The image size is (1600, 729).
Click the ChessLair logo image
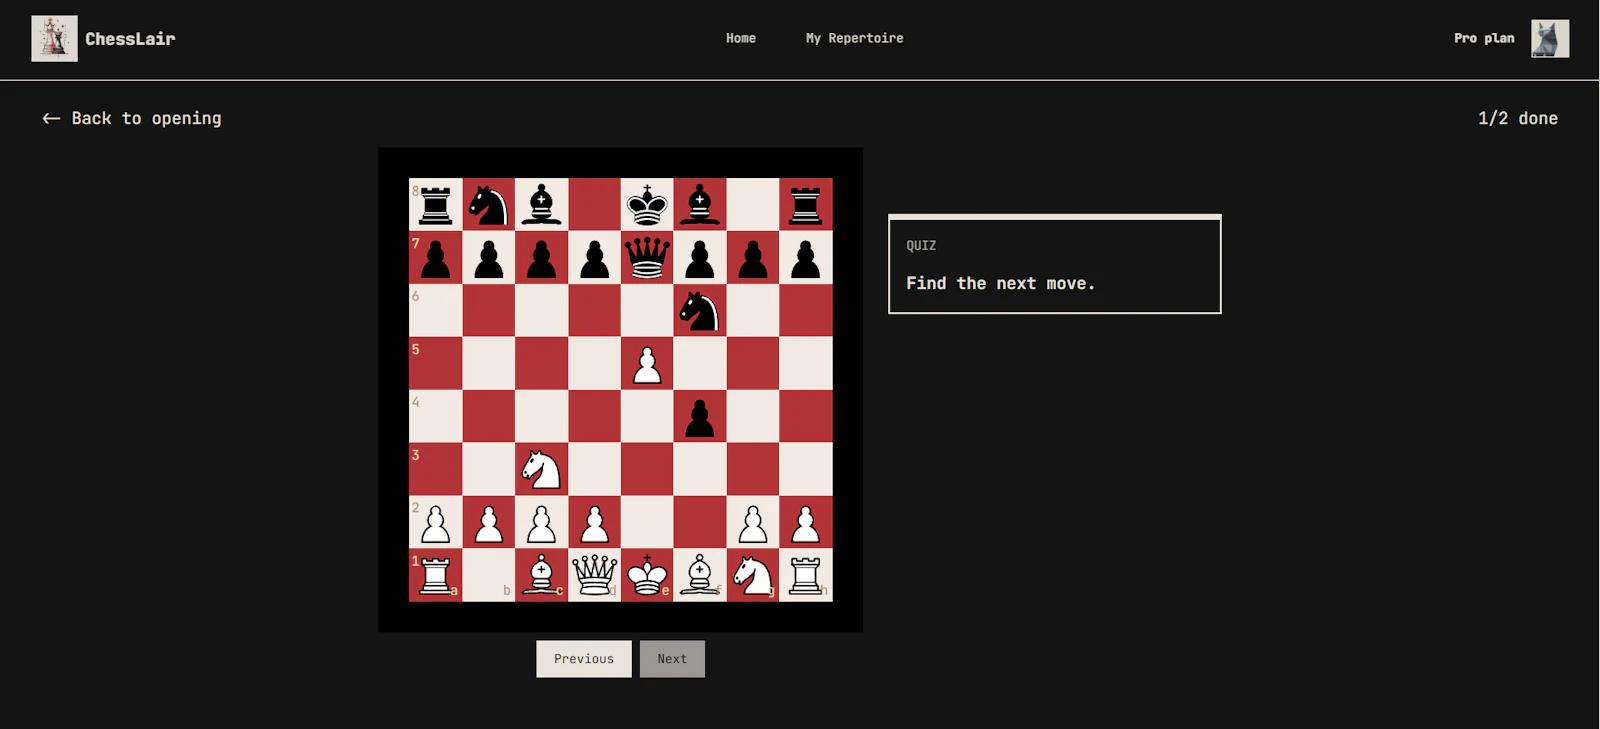54,39
